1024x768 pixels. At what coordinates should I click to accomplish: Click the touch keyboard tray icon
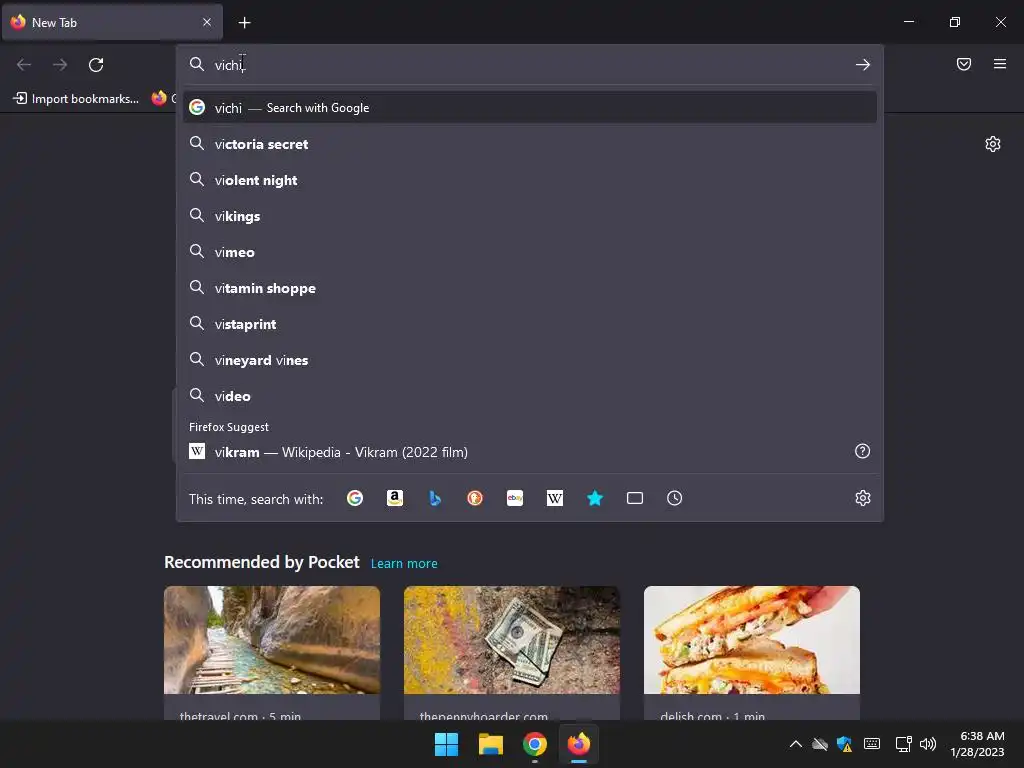click(x=872, y=744)
